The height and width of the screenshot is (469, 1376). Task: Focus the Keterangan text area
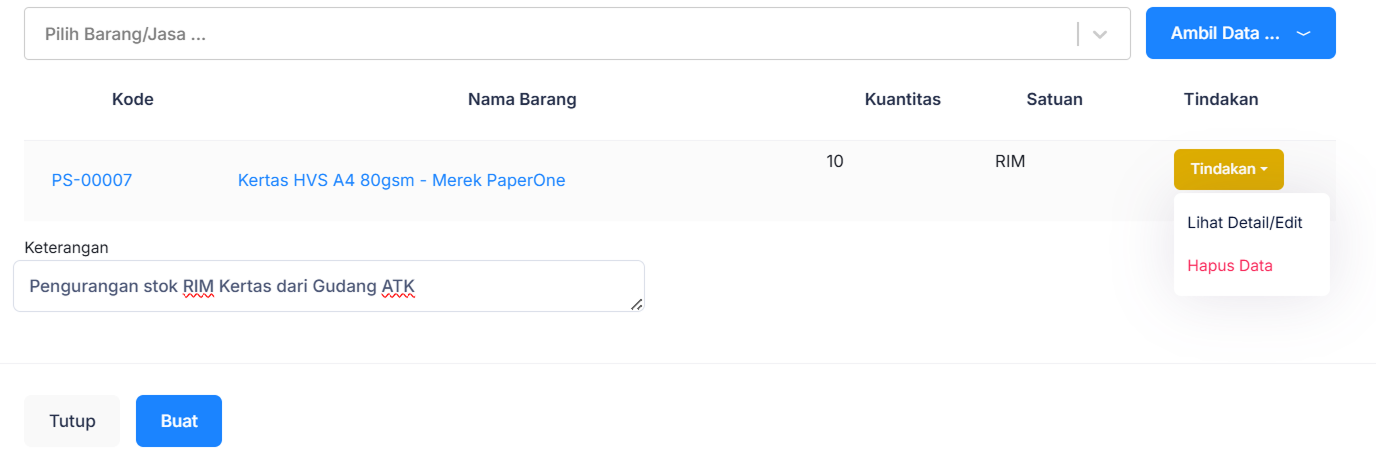point(328,286)
